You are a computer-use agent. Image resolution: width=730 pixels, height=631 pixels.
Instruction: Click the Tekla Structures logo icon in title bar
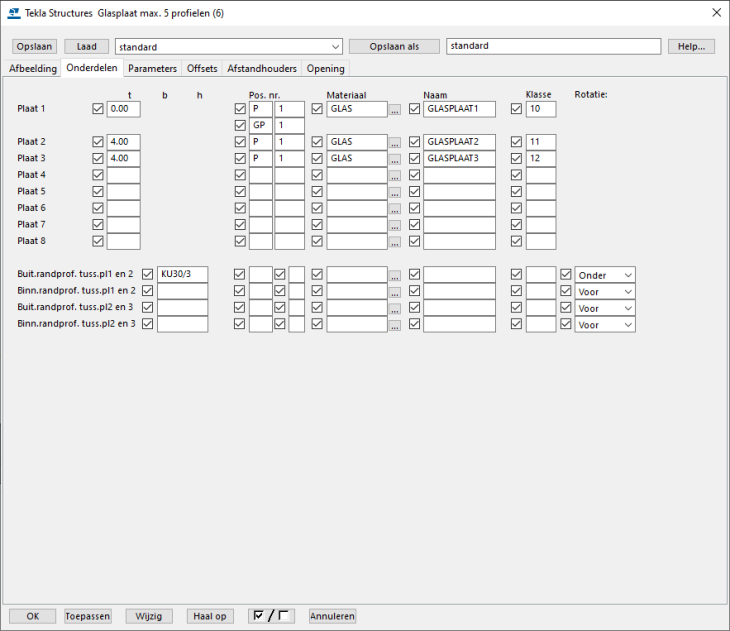(14, 13)
